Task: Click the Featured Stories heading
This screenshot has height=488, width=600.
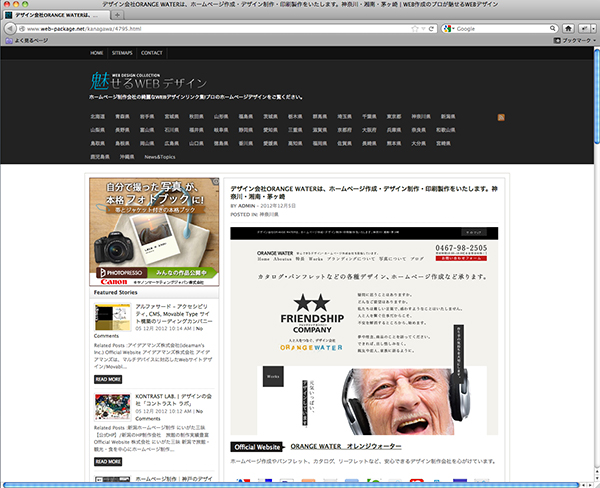Action: point(116,292)
